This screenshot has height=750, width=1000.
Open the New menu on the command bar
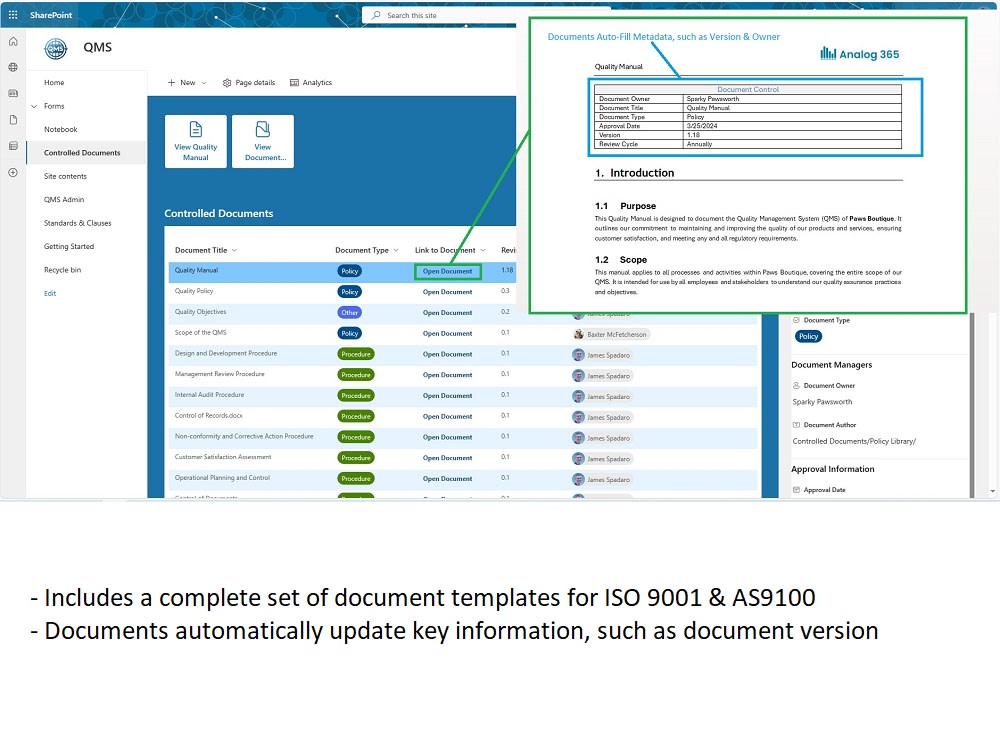point(187,82)
